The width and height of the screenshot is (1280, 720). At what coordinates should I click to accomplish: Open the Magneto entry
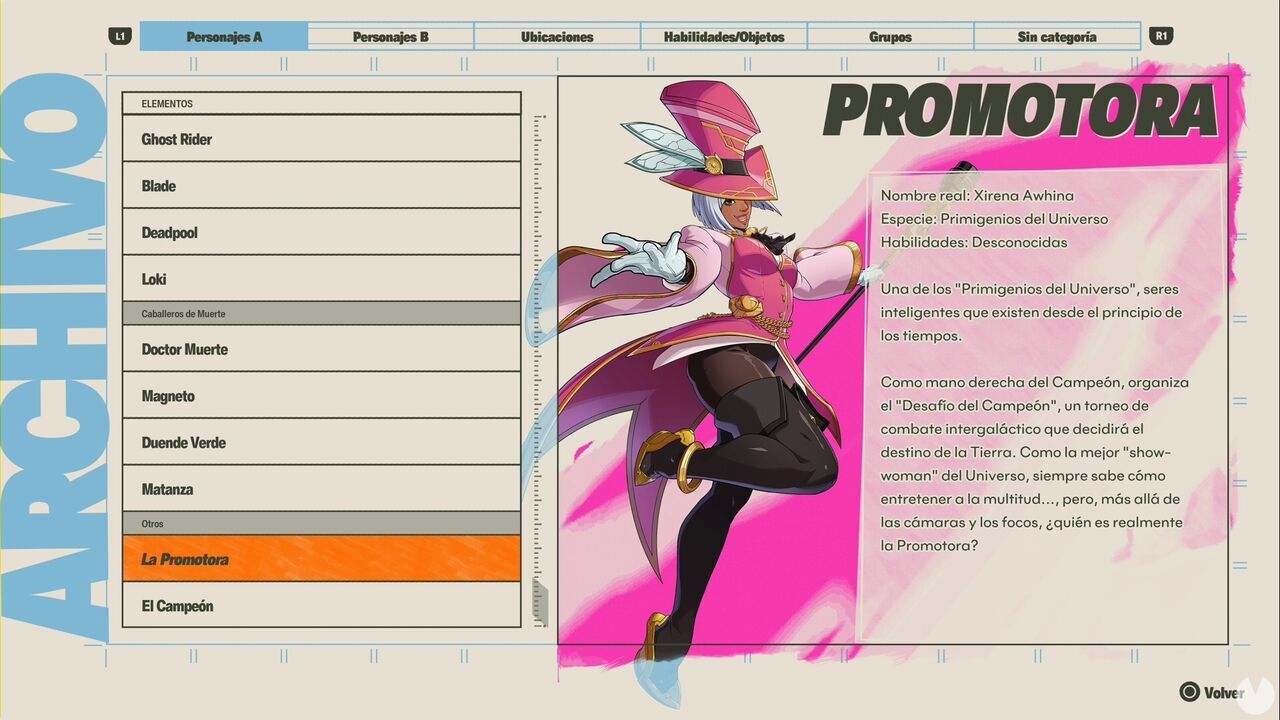pyautogui.click(x=321, y=395)
